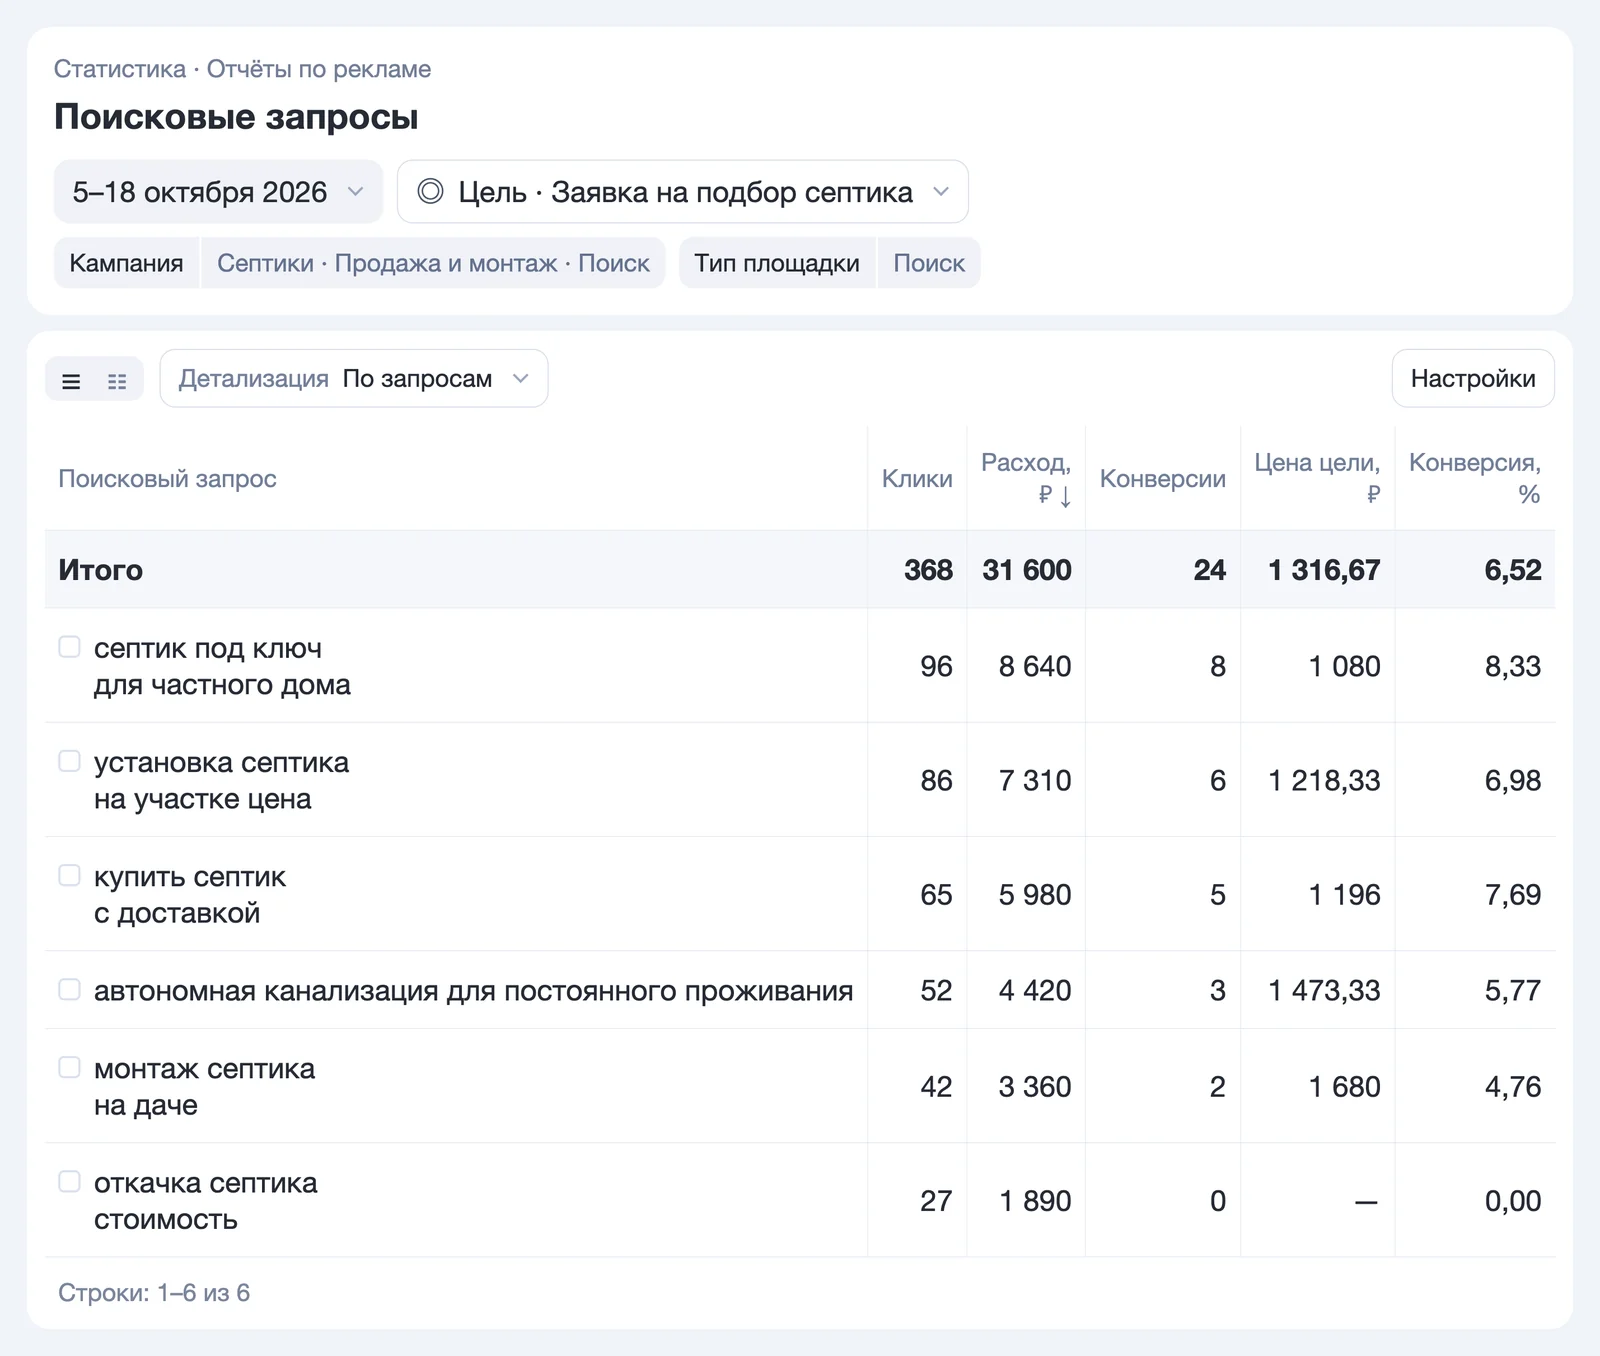The height and width of the screenshot is (1356, 1600).
Task: Click the Кампания filter label
Action: 126,263
